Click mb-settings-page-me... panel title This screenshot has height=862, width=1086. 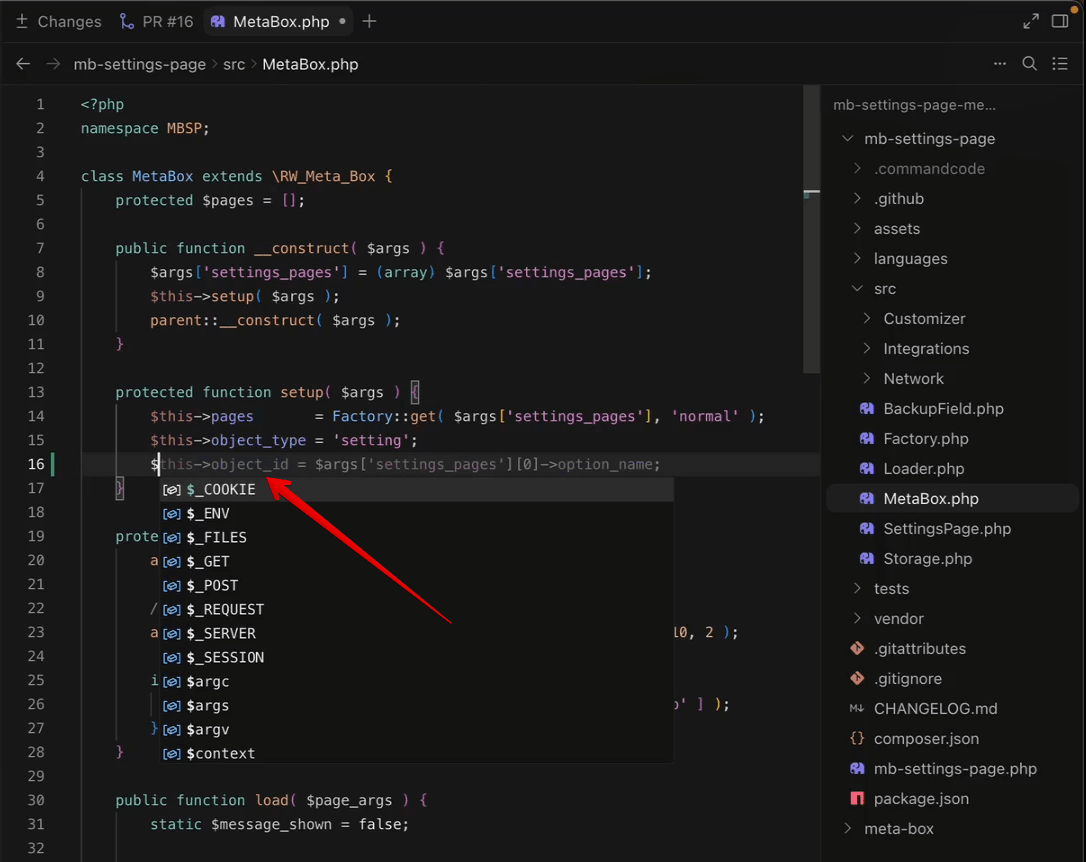(x=914, y=105)
